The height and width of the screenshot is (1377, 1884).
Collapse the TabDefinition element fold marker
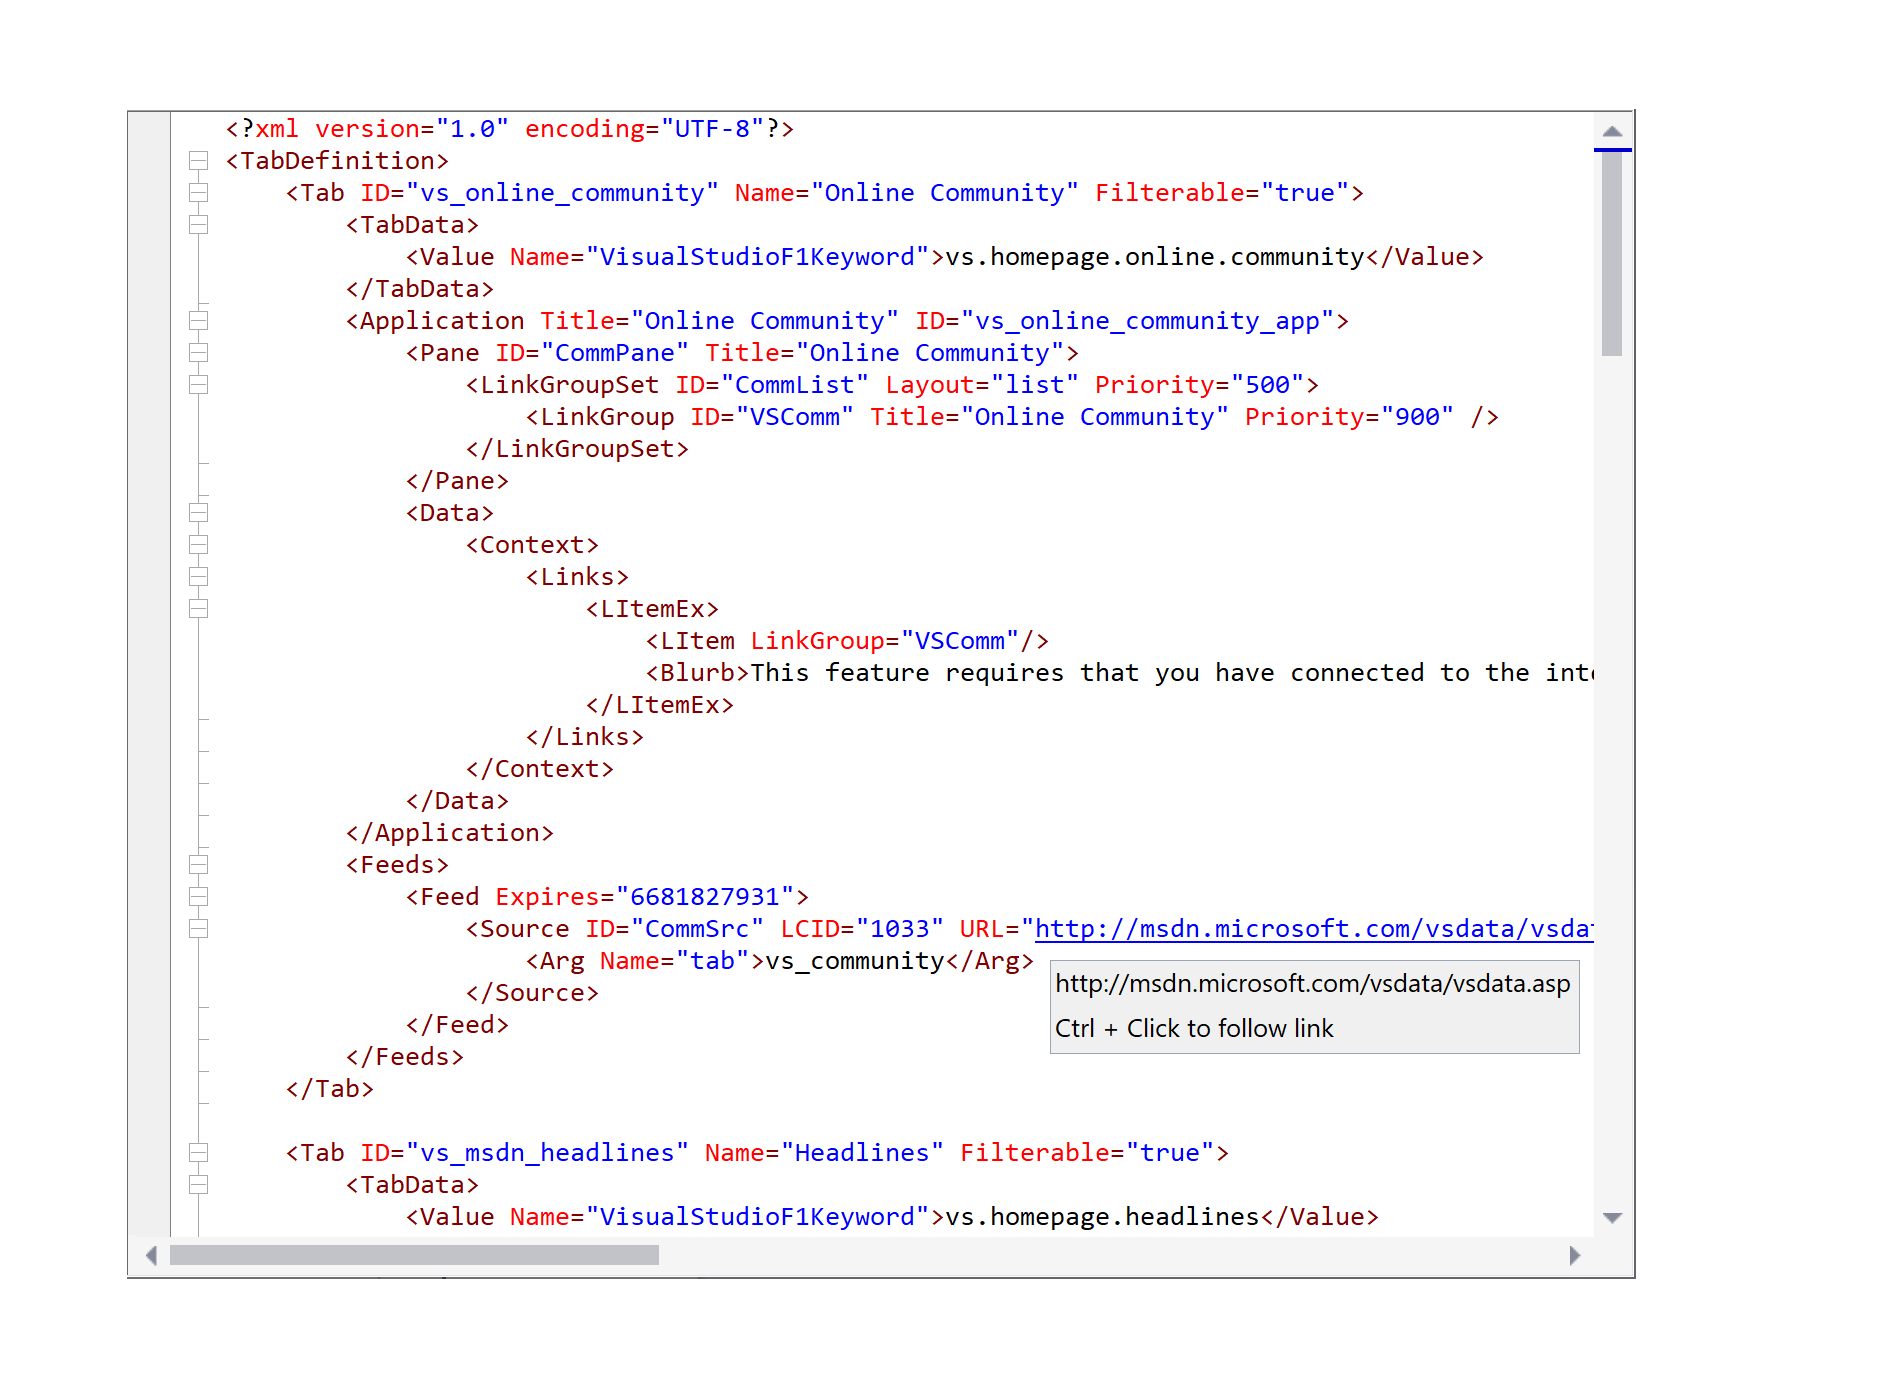tap(199, 160)
